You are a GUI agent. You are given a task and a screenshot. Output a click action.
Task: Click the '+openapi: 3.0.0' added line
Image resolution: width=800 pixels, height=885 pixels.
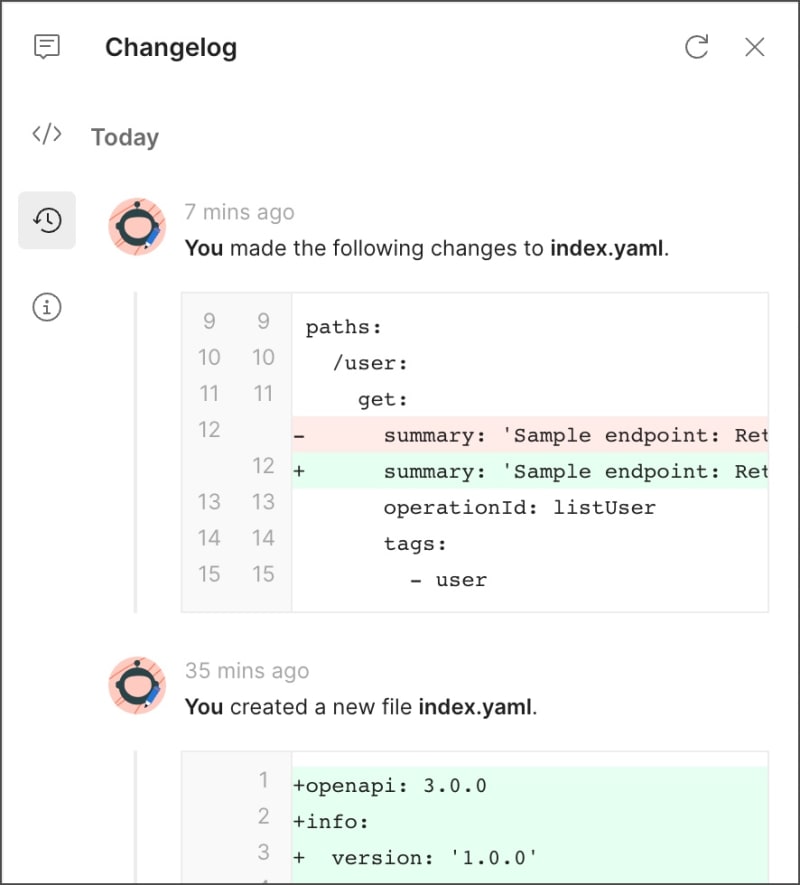(x=390, y=785)
